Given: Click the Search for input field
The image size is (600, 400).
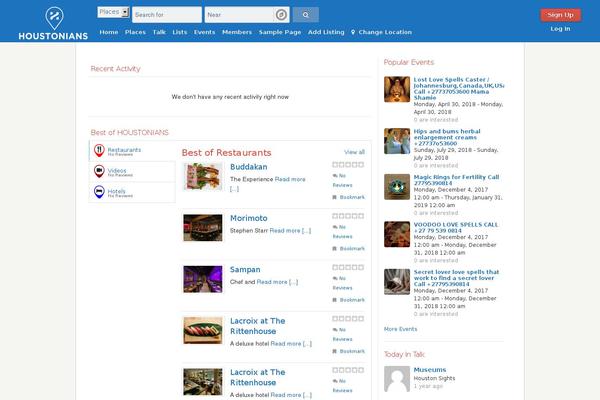Looking at the screenshot, I should click(x=167, y=15).
